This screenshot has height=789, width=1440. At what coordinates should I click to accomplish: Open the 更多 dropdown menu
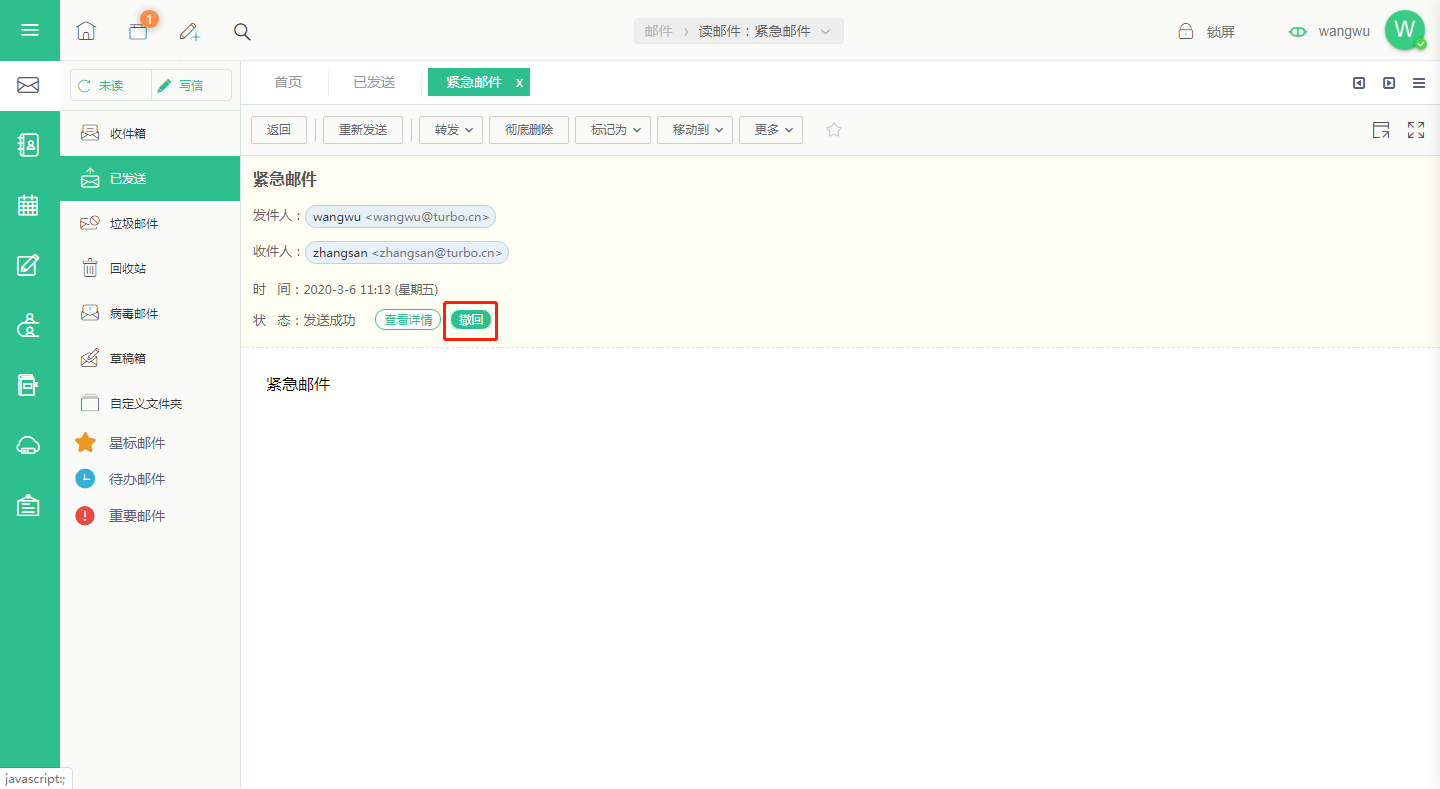pyautogui.click(x=771, y=130)
